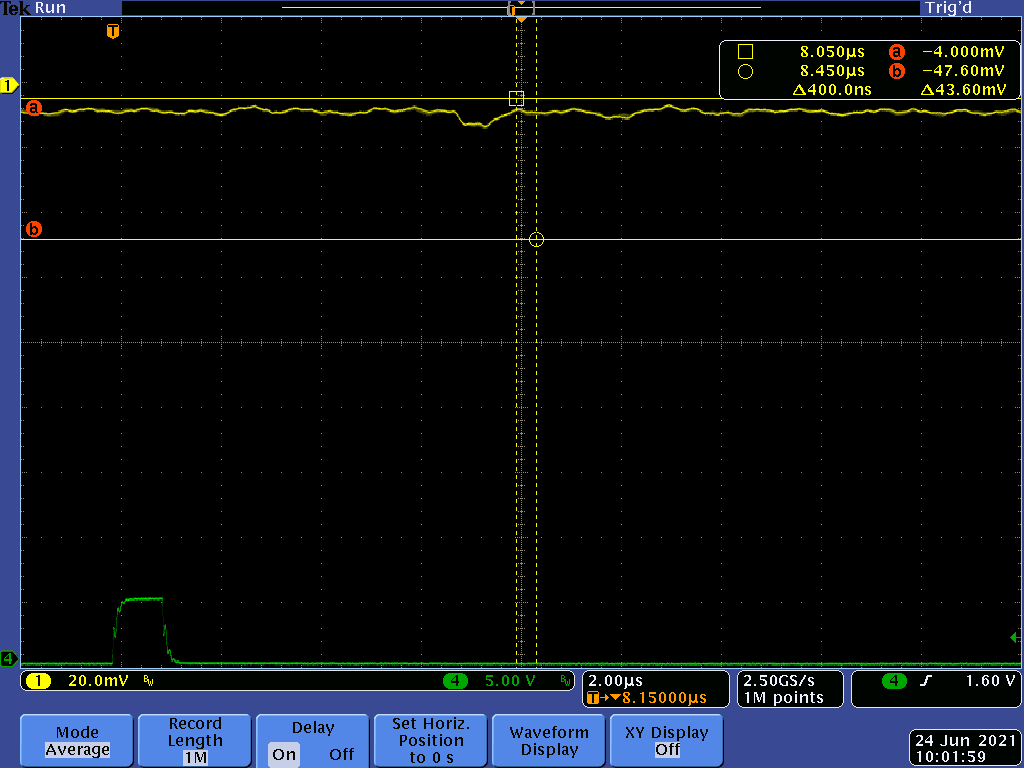The image size is (1024, 768).
Task: Select the channel 4 ground level marker
Action: tap(9, 658)
